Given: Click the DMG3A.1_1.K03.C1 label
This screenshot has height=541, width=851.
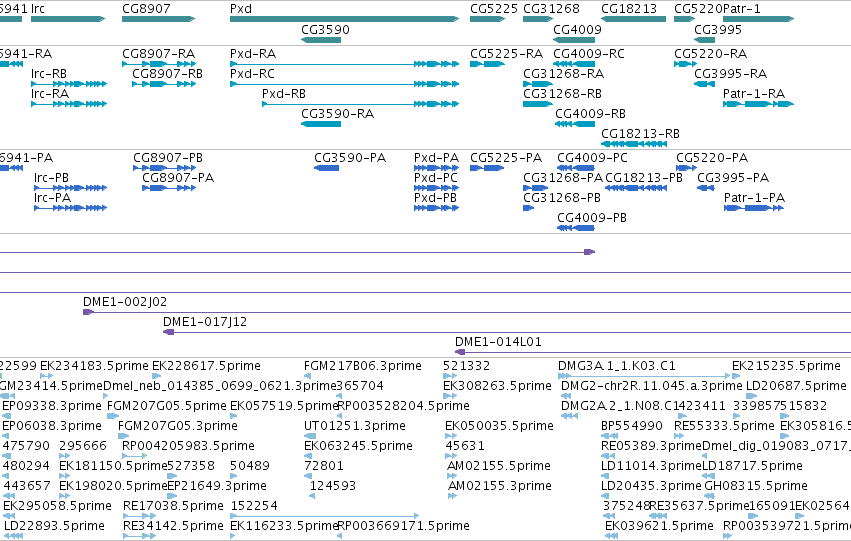Looking at the screenshot, I should [x=617, y=366].
